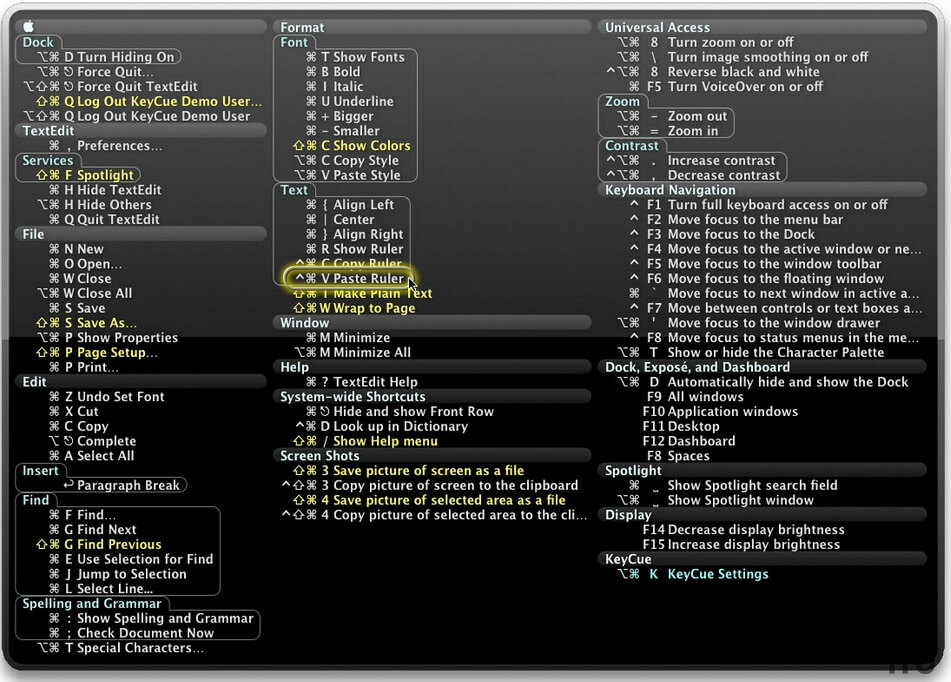The image size is (951, 682).
Task: Select Minimize All under Window
Action: (352, 353)
